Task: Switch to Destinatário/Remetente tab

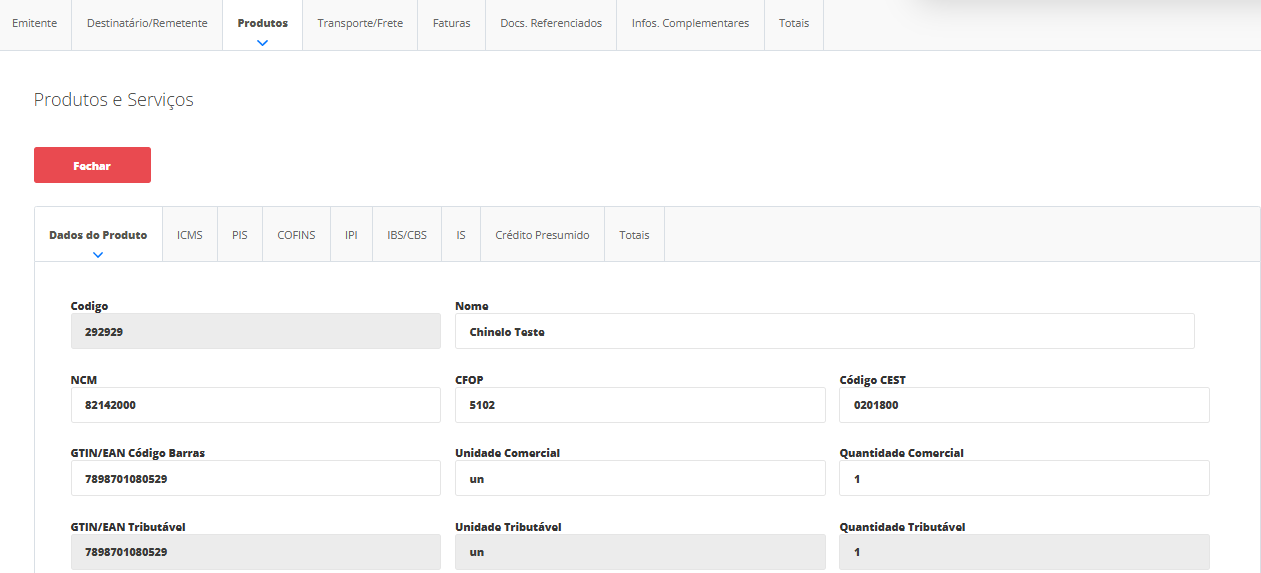Action: [147, 23]
